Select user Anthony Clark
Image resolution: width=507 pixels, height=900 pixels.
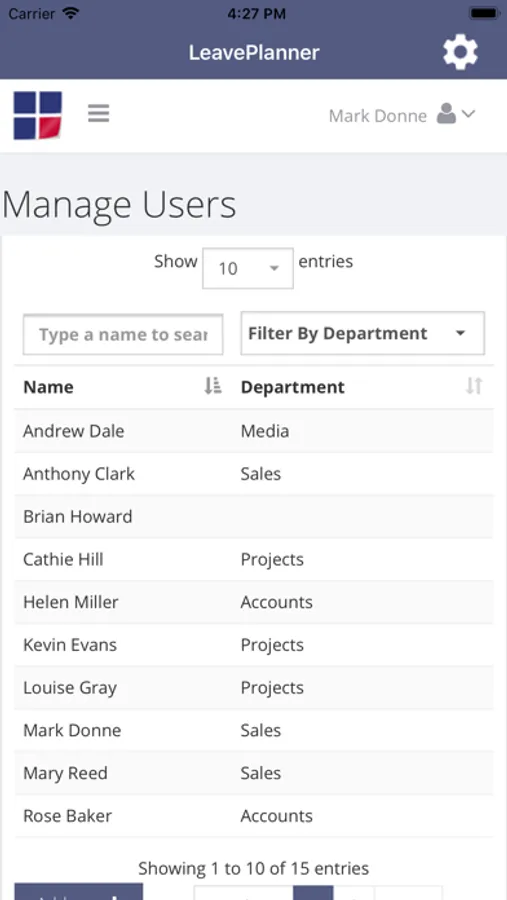coord(79,474)
